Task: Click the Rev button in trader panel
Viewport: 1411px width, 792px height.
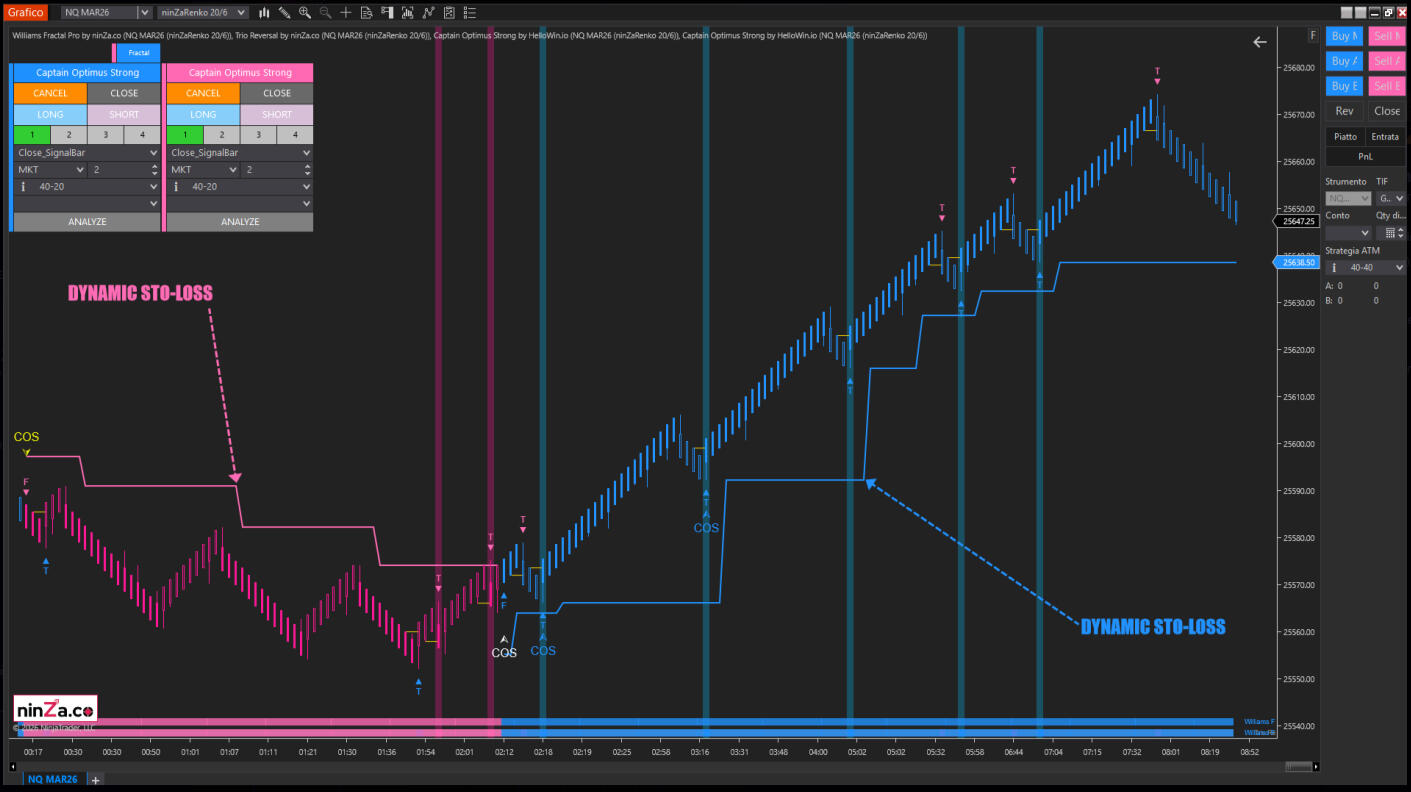Action: click(x=1344, y=111)
